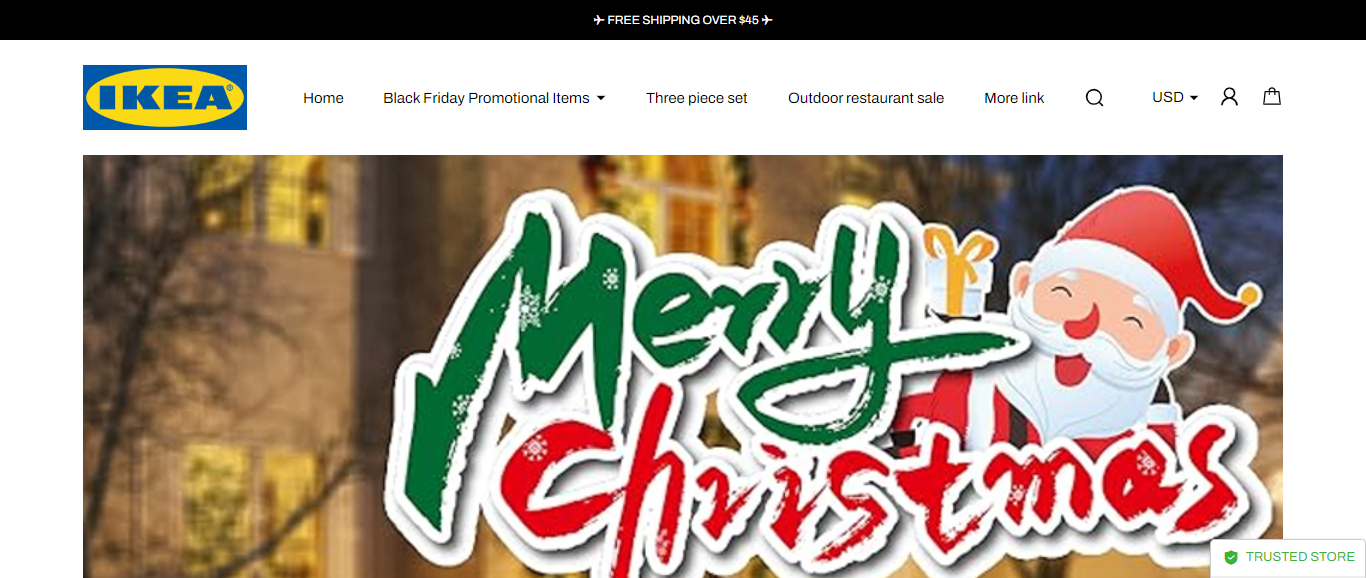This screenshot has height=578, width=1366.
Task: Open the search magnifier icon
Action: [1094, 98]
